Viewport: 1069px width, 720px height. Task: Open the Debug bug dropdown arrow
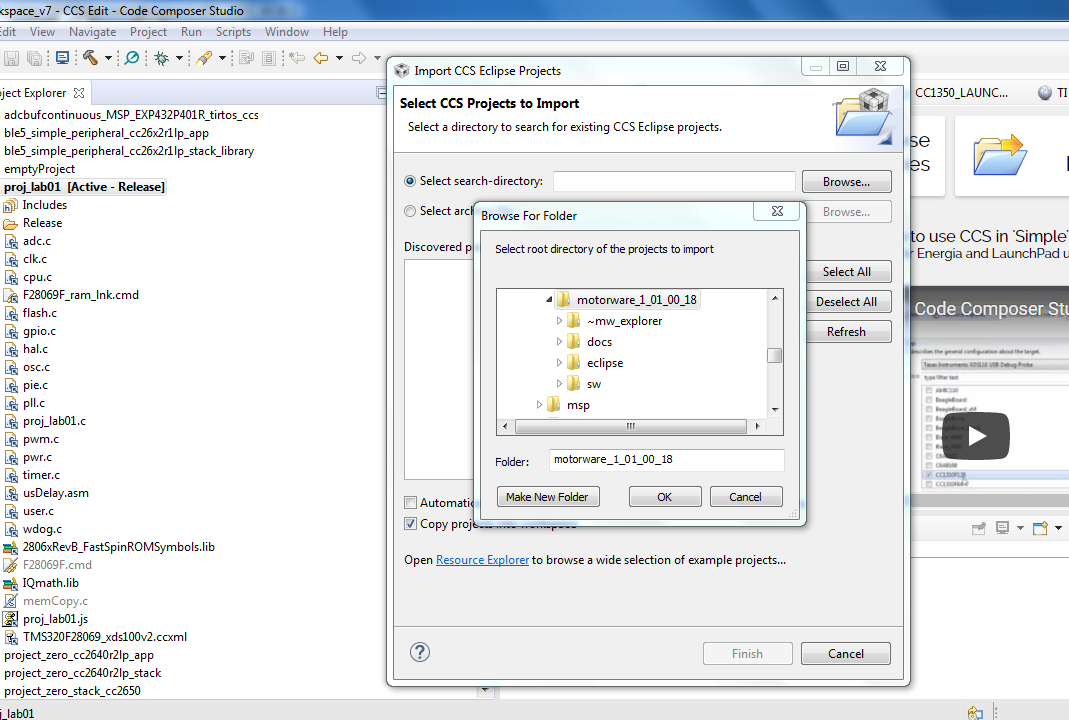179,58
